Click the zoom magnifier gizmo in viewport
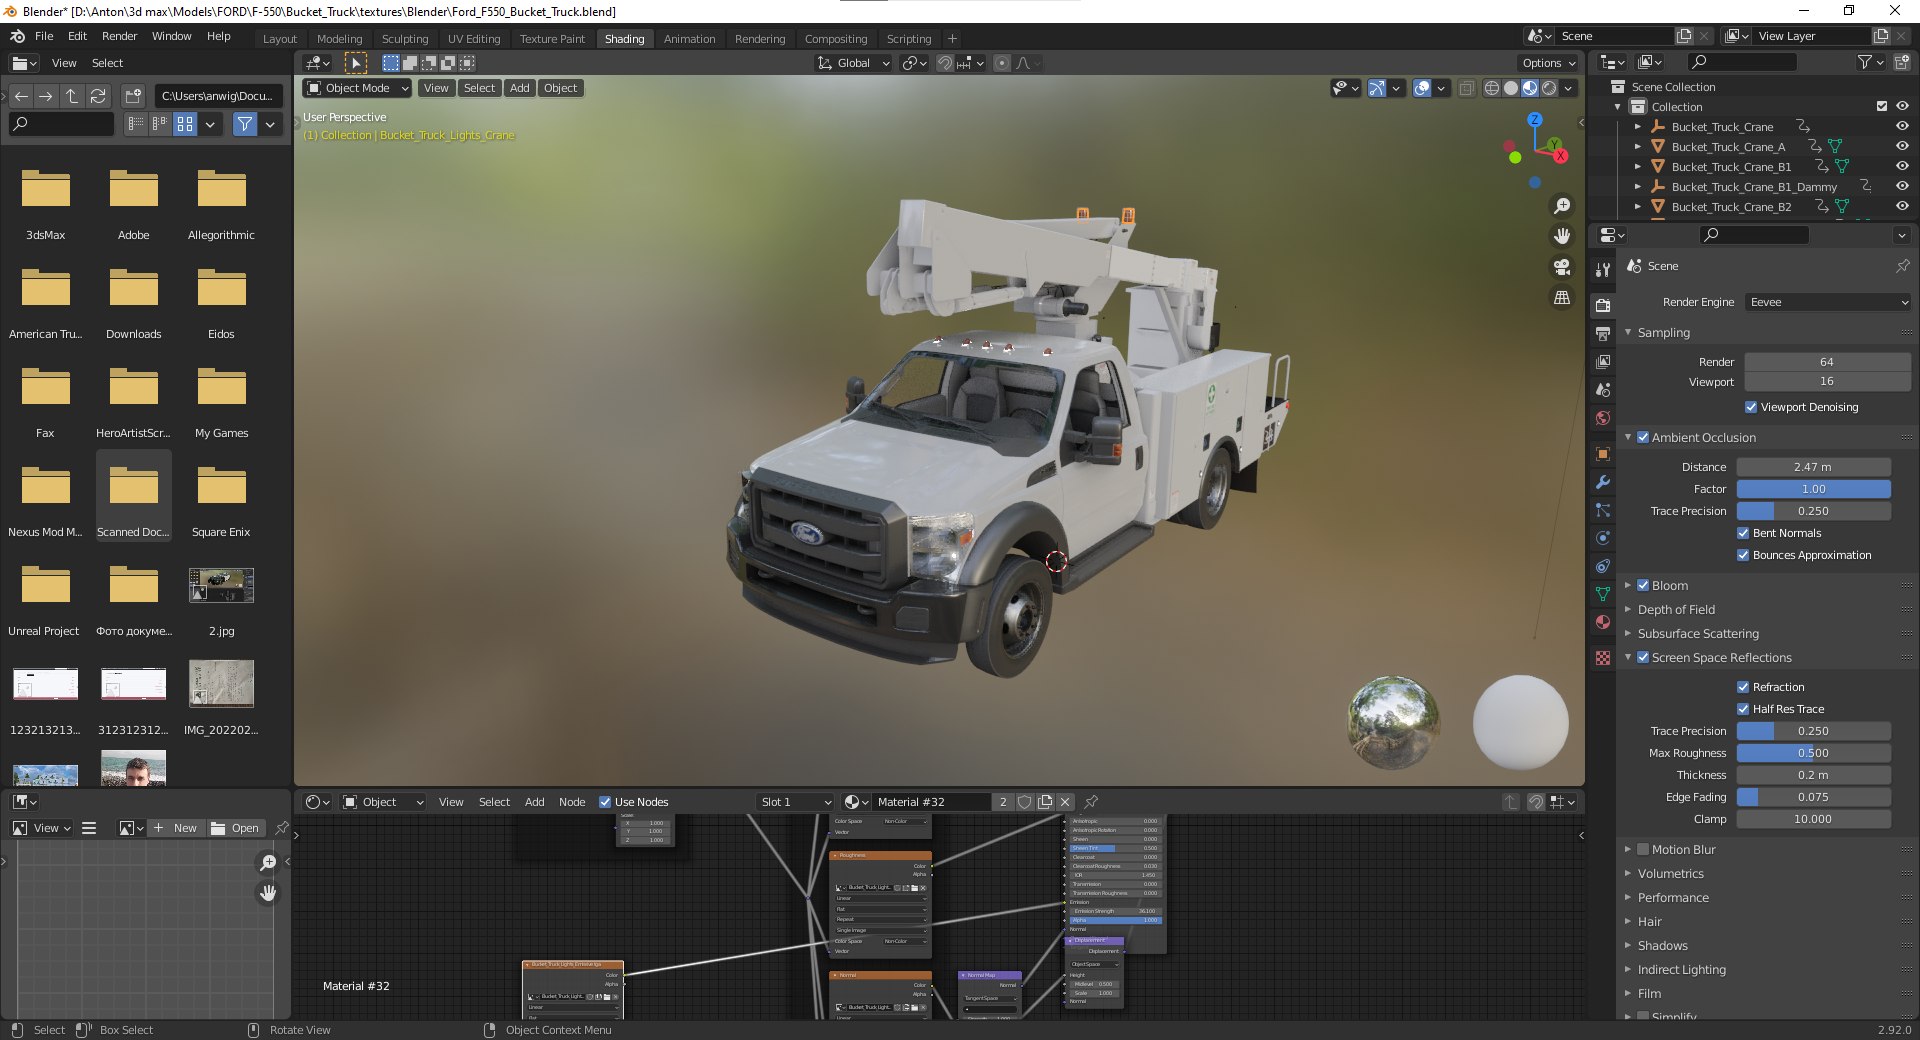The image size is (1920, 1040). [1561, 206]
